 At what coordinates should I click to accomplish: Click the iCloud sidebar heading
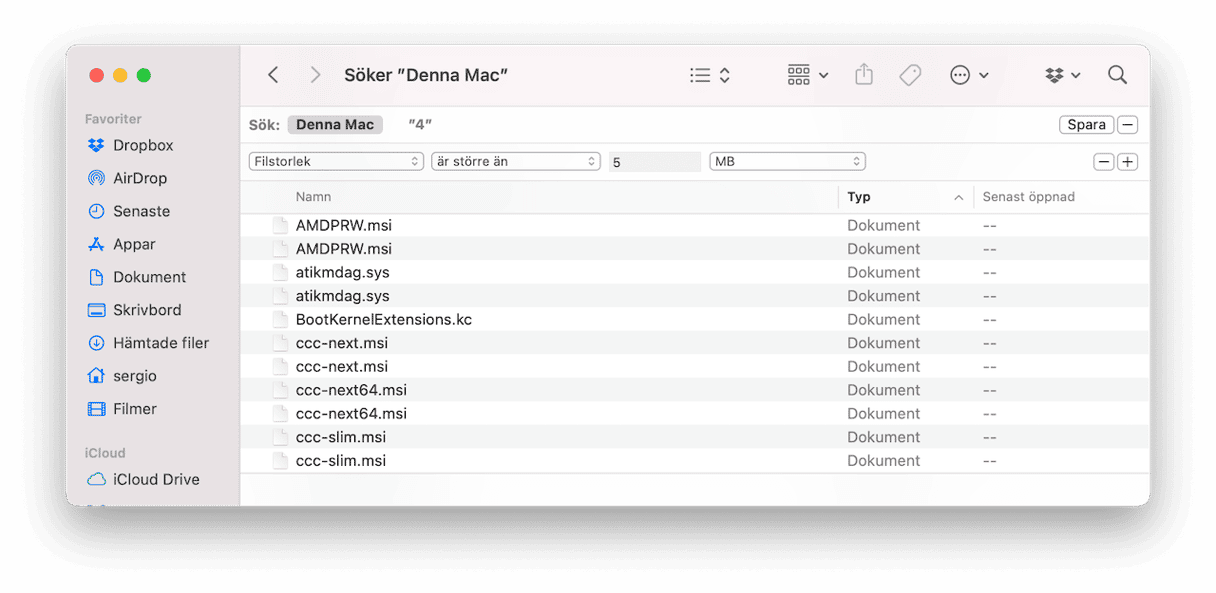click(x=105, y=453)
